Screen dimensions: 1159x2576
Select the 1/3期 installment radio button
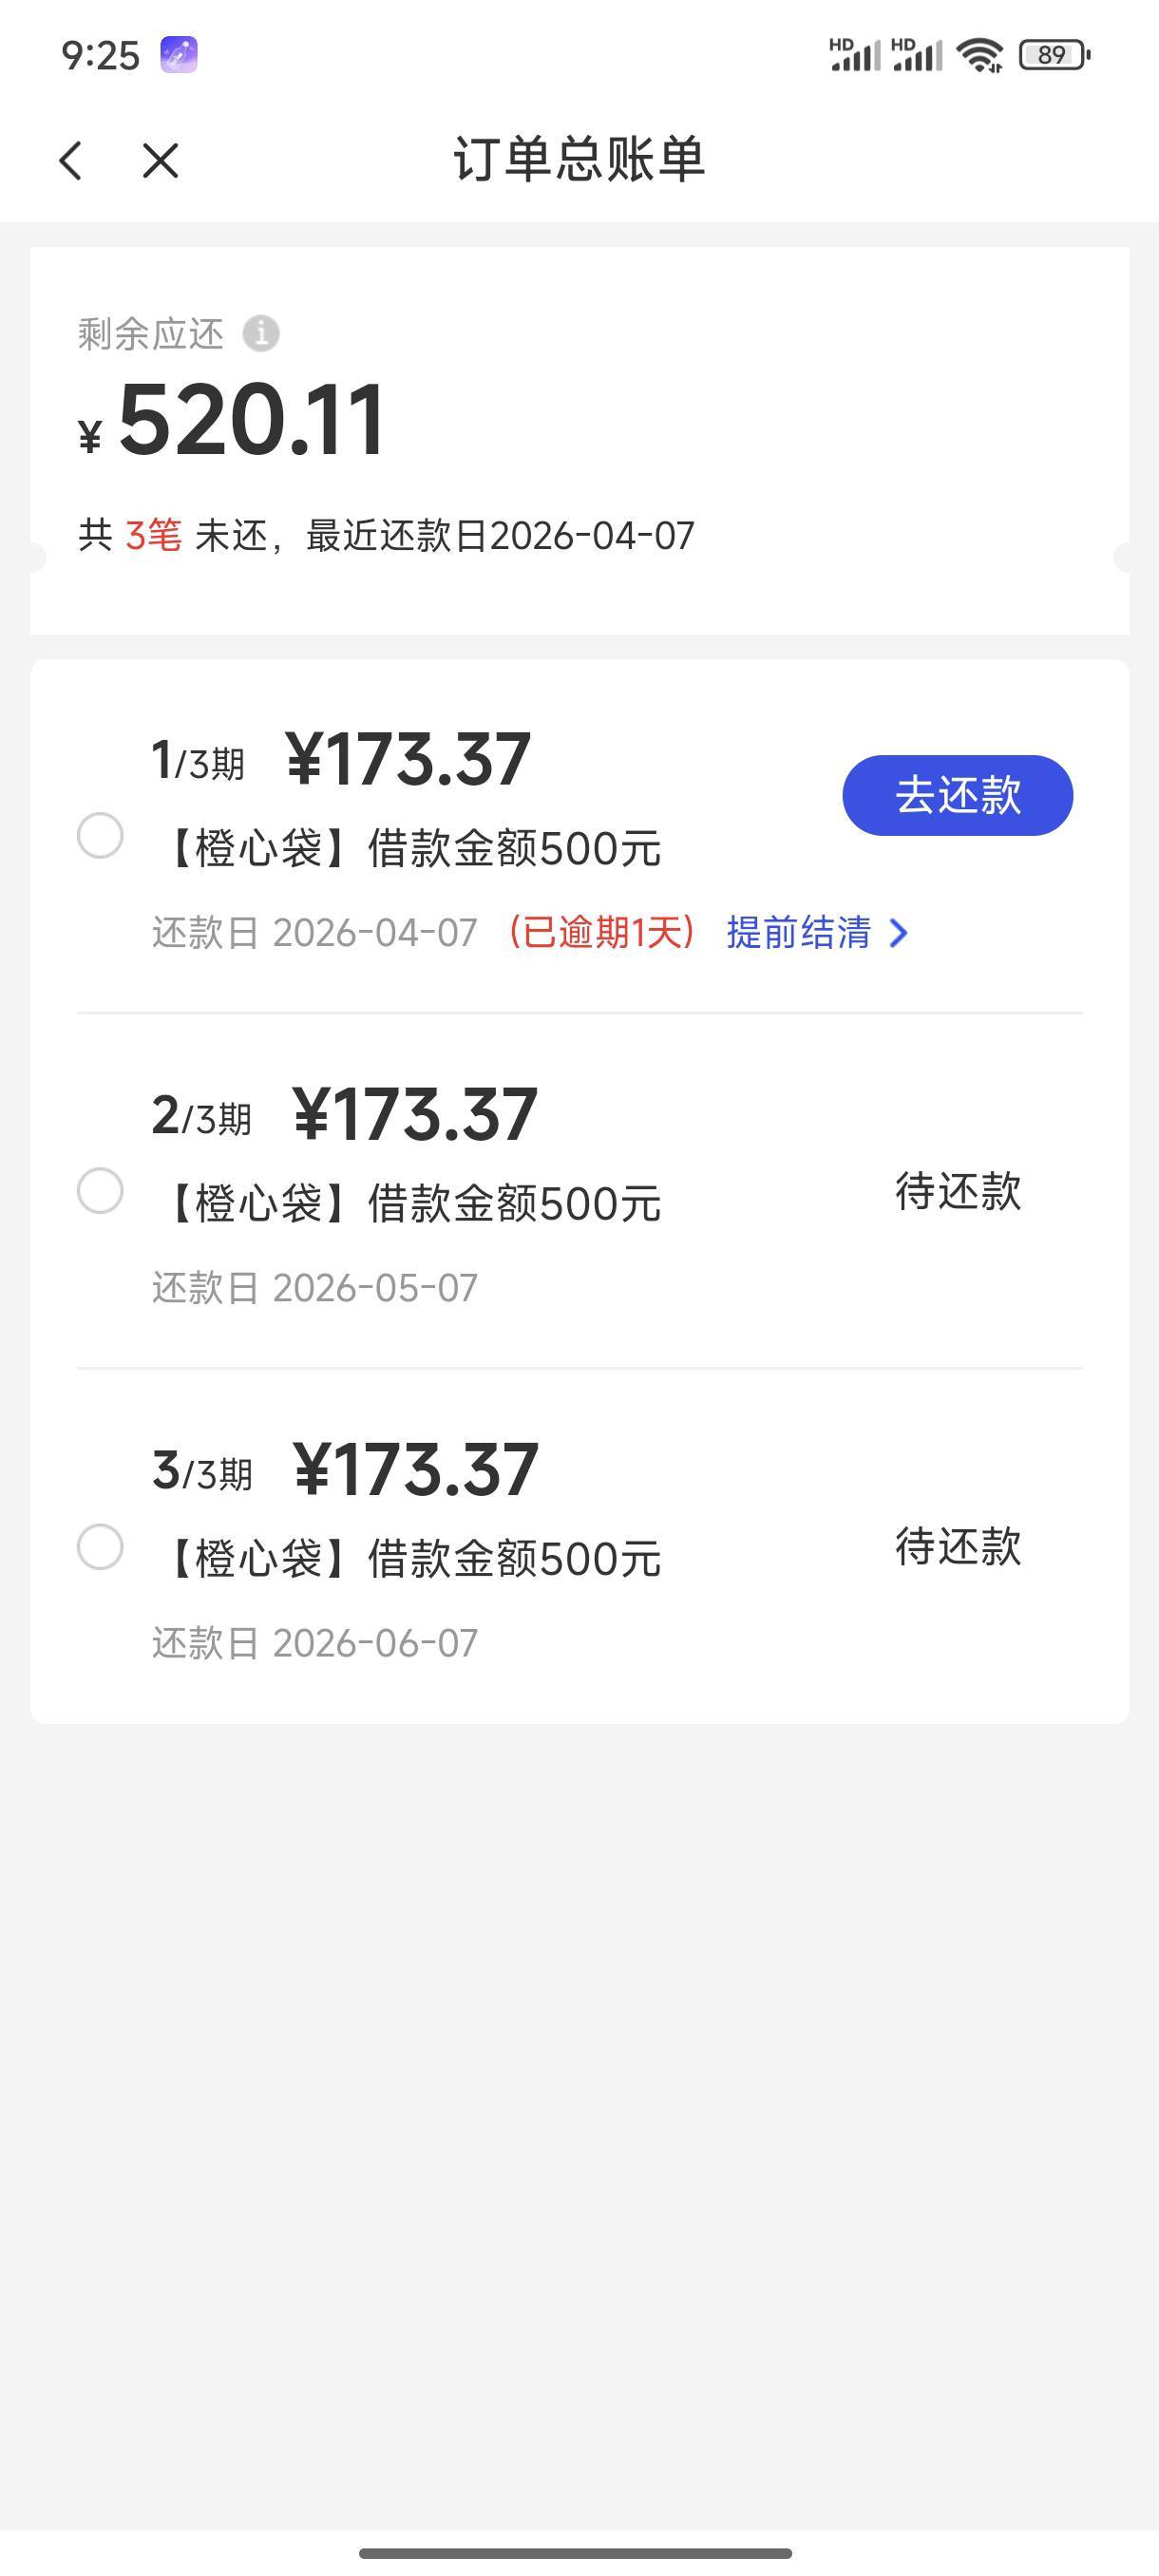(x=100, y=835)
